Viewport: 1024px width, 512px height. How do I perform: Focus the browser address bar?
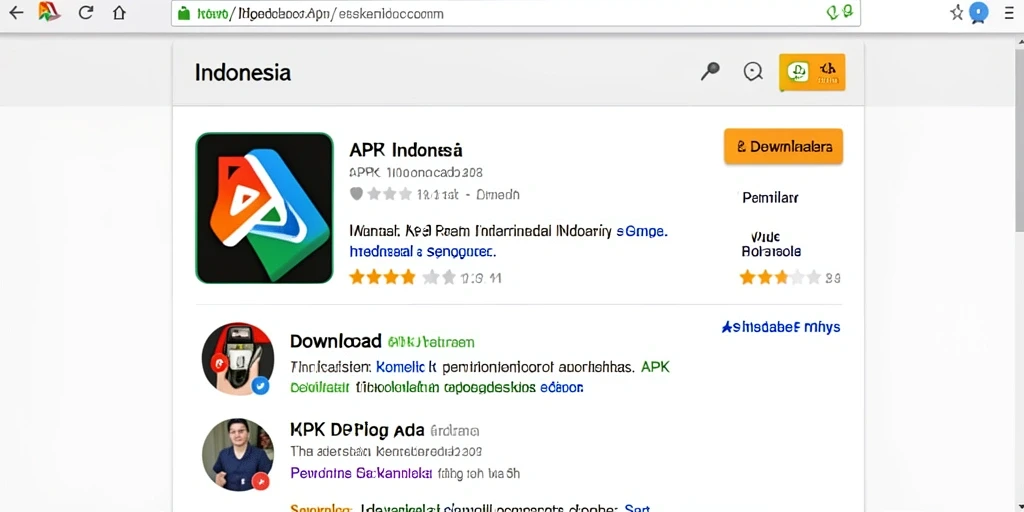(x=515, y=13)
